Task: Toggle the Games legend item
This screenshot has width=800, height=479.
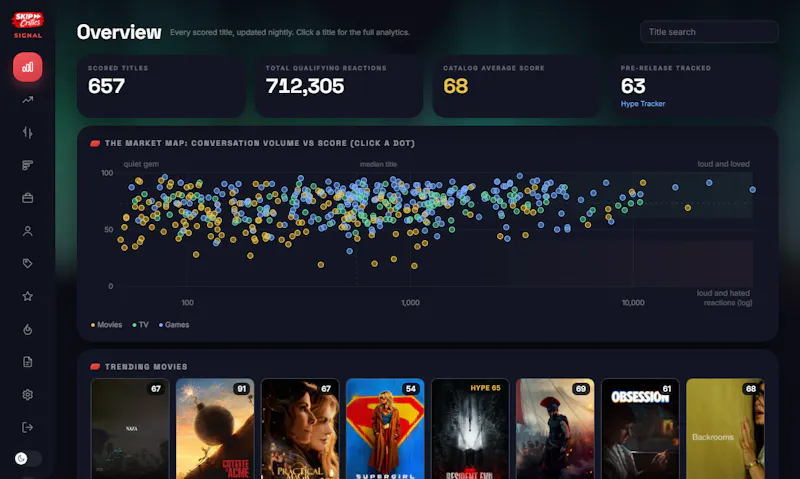Action: [173, 325]
